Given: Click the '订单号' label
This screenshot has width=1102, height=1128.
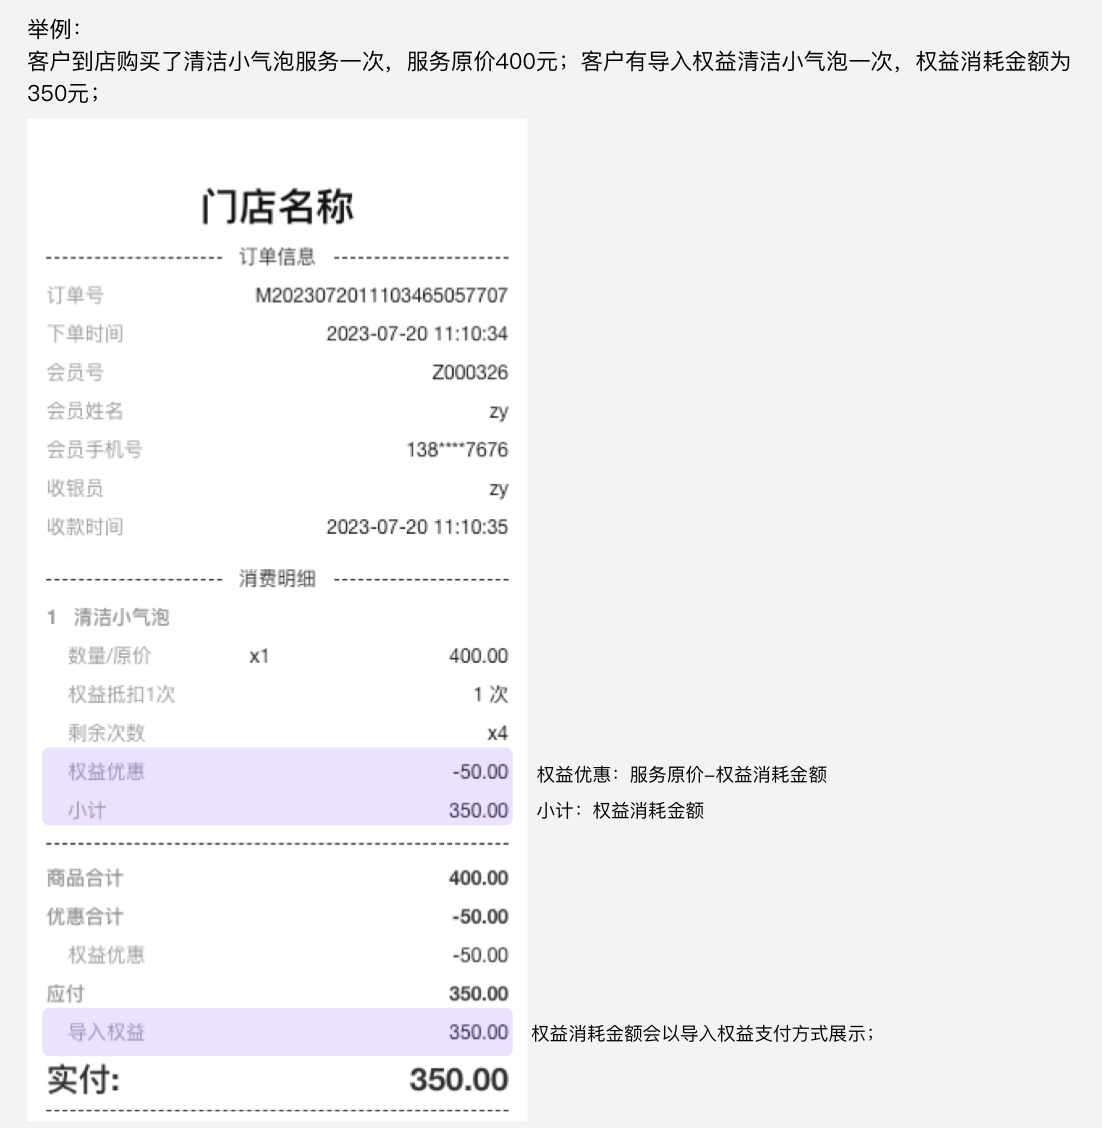Looking at the screenshot, I should pos(76,295).
